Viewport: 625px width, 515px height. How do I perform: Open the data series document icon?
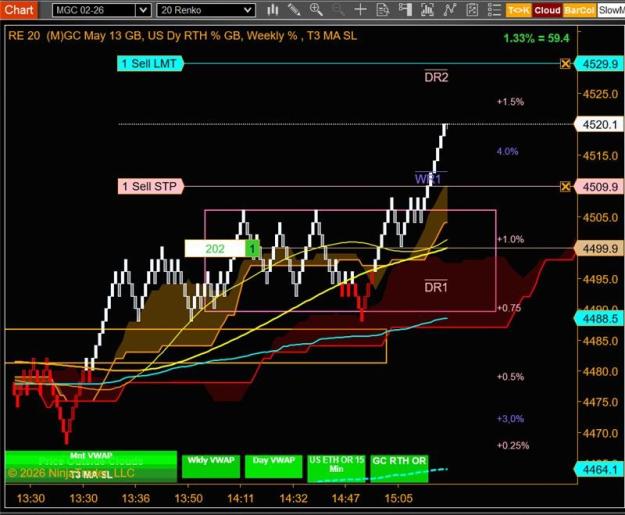(x=383, y=10)
